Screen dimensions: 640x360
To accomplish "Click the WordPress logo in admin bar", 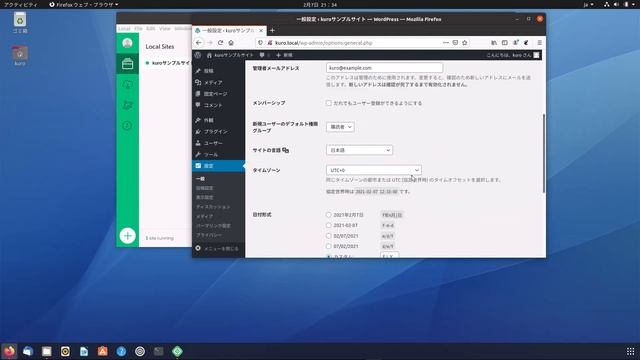I will tap(198, 55).
